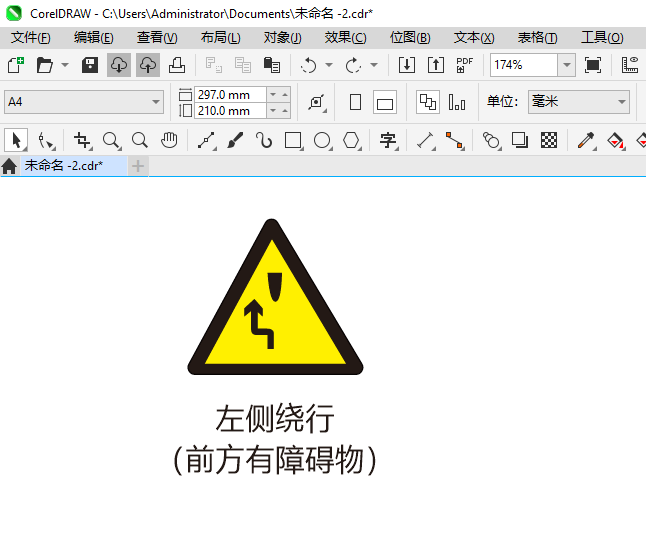
Task: Click the Undo arrow icon
Action: point(309,65)
